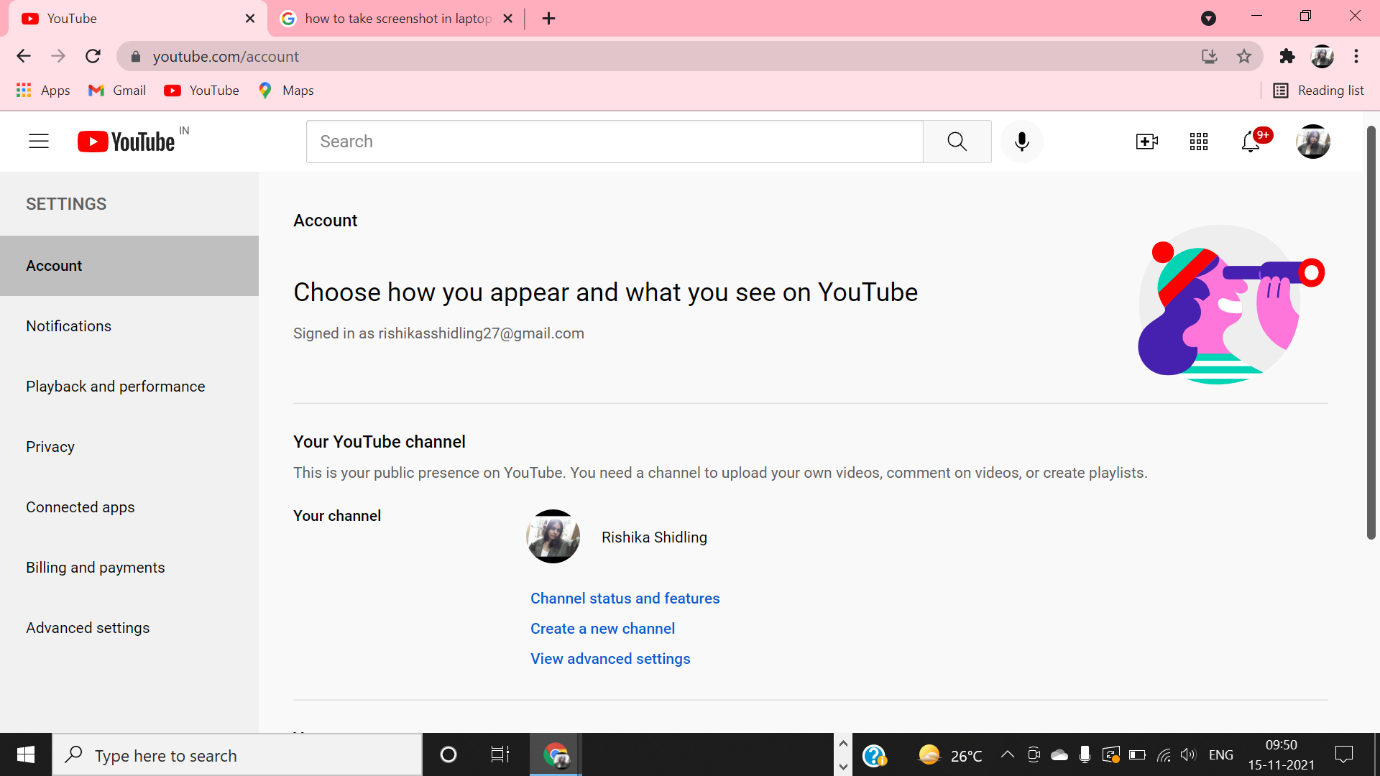Click Create a new channel link
Screen dimensions: 1380x776
coord(603,628)
